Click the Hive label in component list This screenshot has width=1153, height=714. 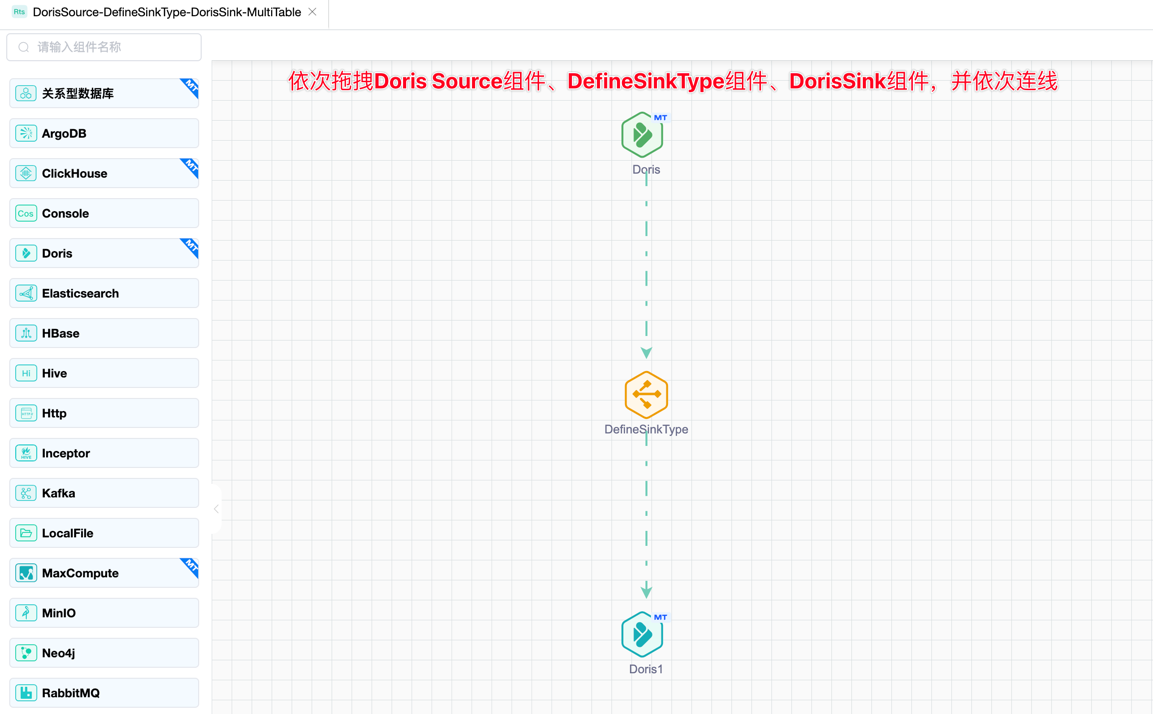click(54, 373)
